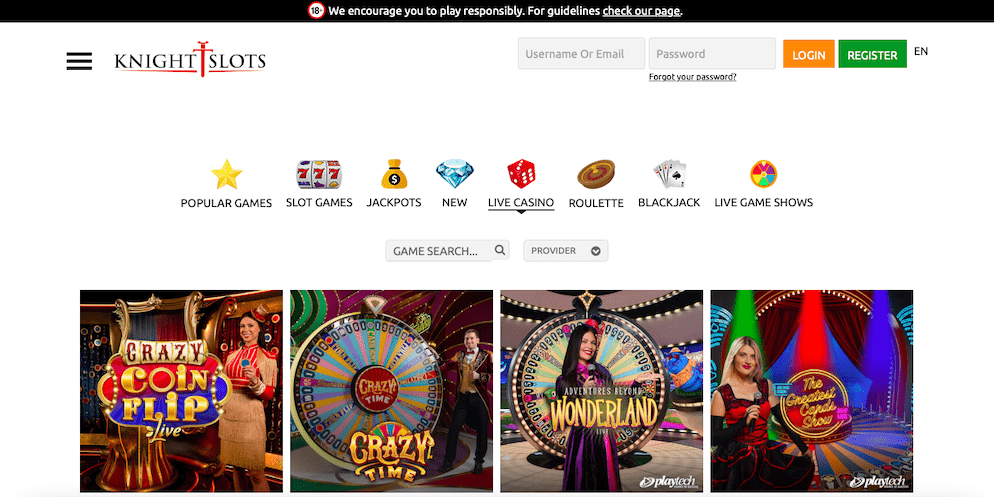Open the Forgot your password link
Viewport: 994px width, 497px height.
(692, 77)
